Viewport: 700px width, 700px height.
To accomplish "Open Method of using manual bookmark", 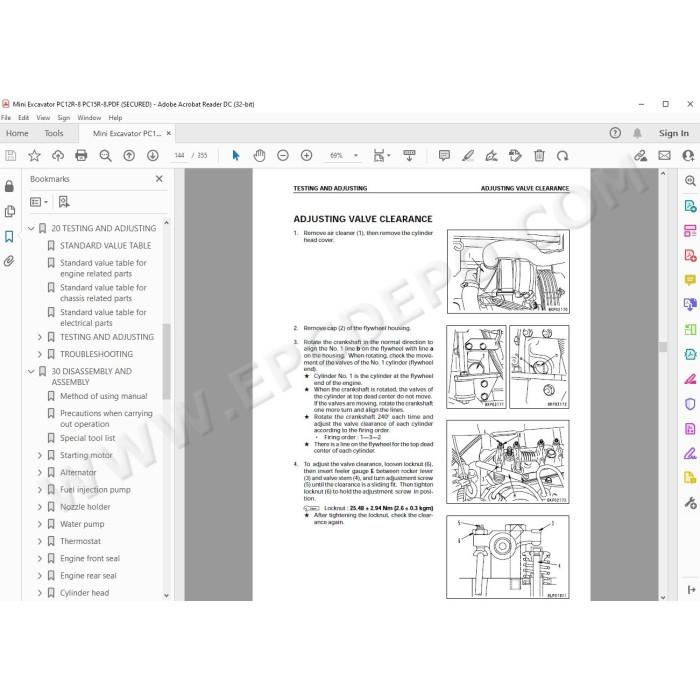I will coord(104,396).
